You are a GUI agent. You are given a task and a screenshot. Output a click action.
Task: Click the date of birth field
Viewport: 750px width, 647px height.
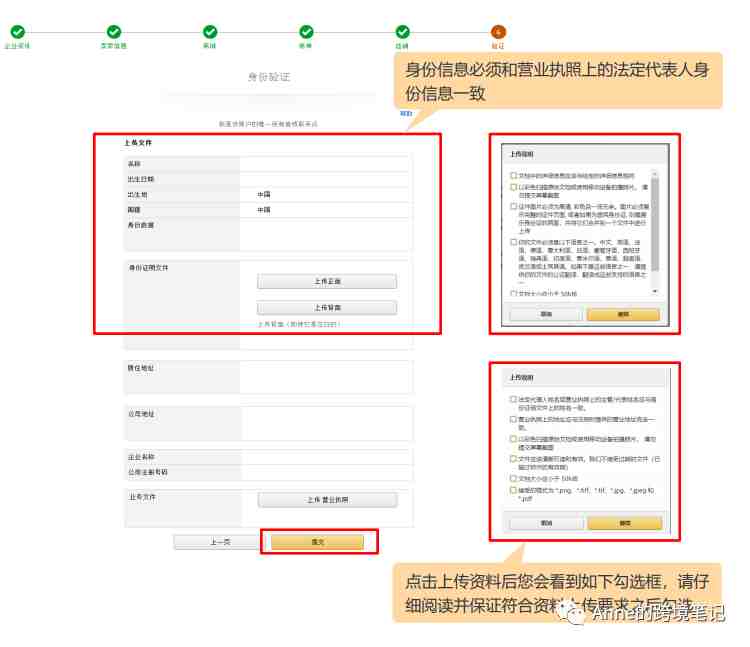326,179
